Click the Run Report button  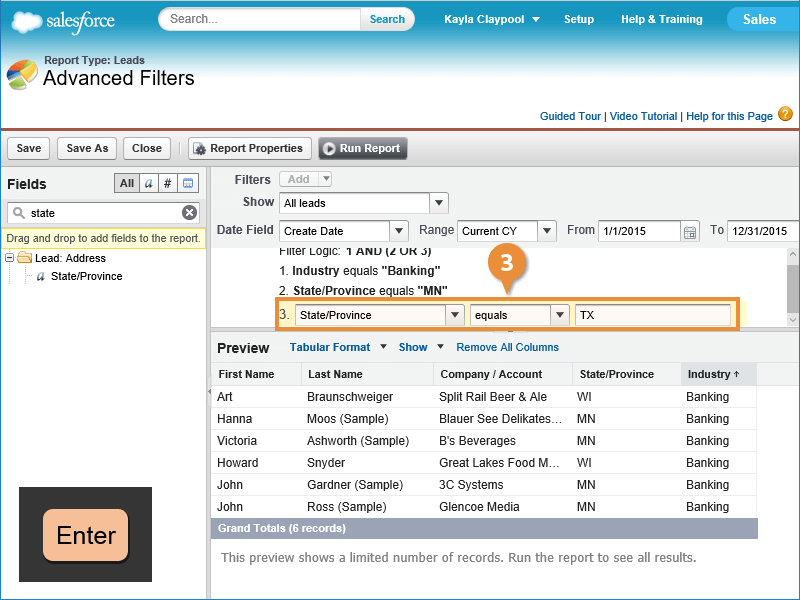coord(362,148)
